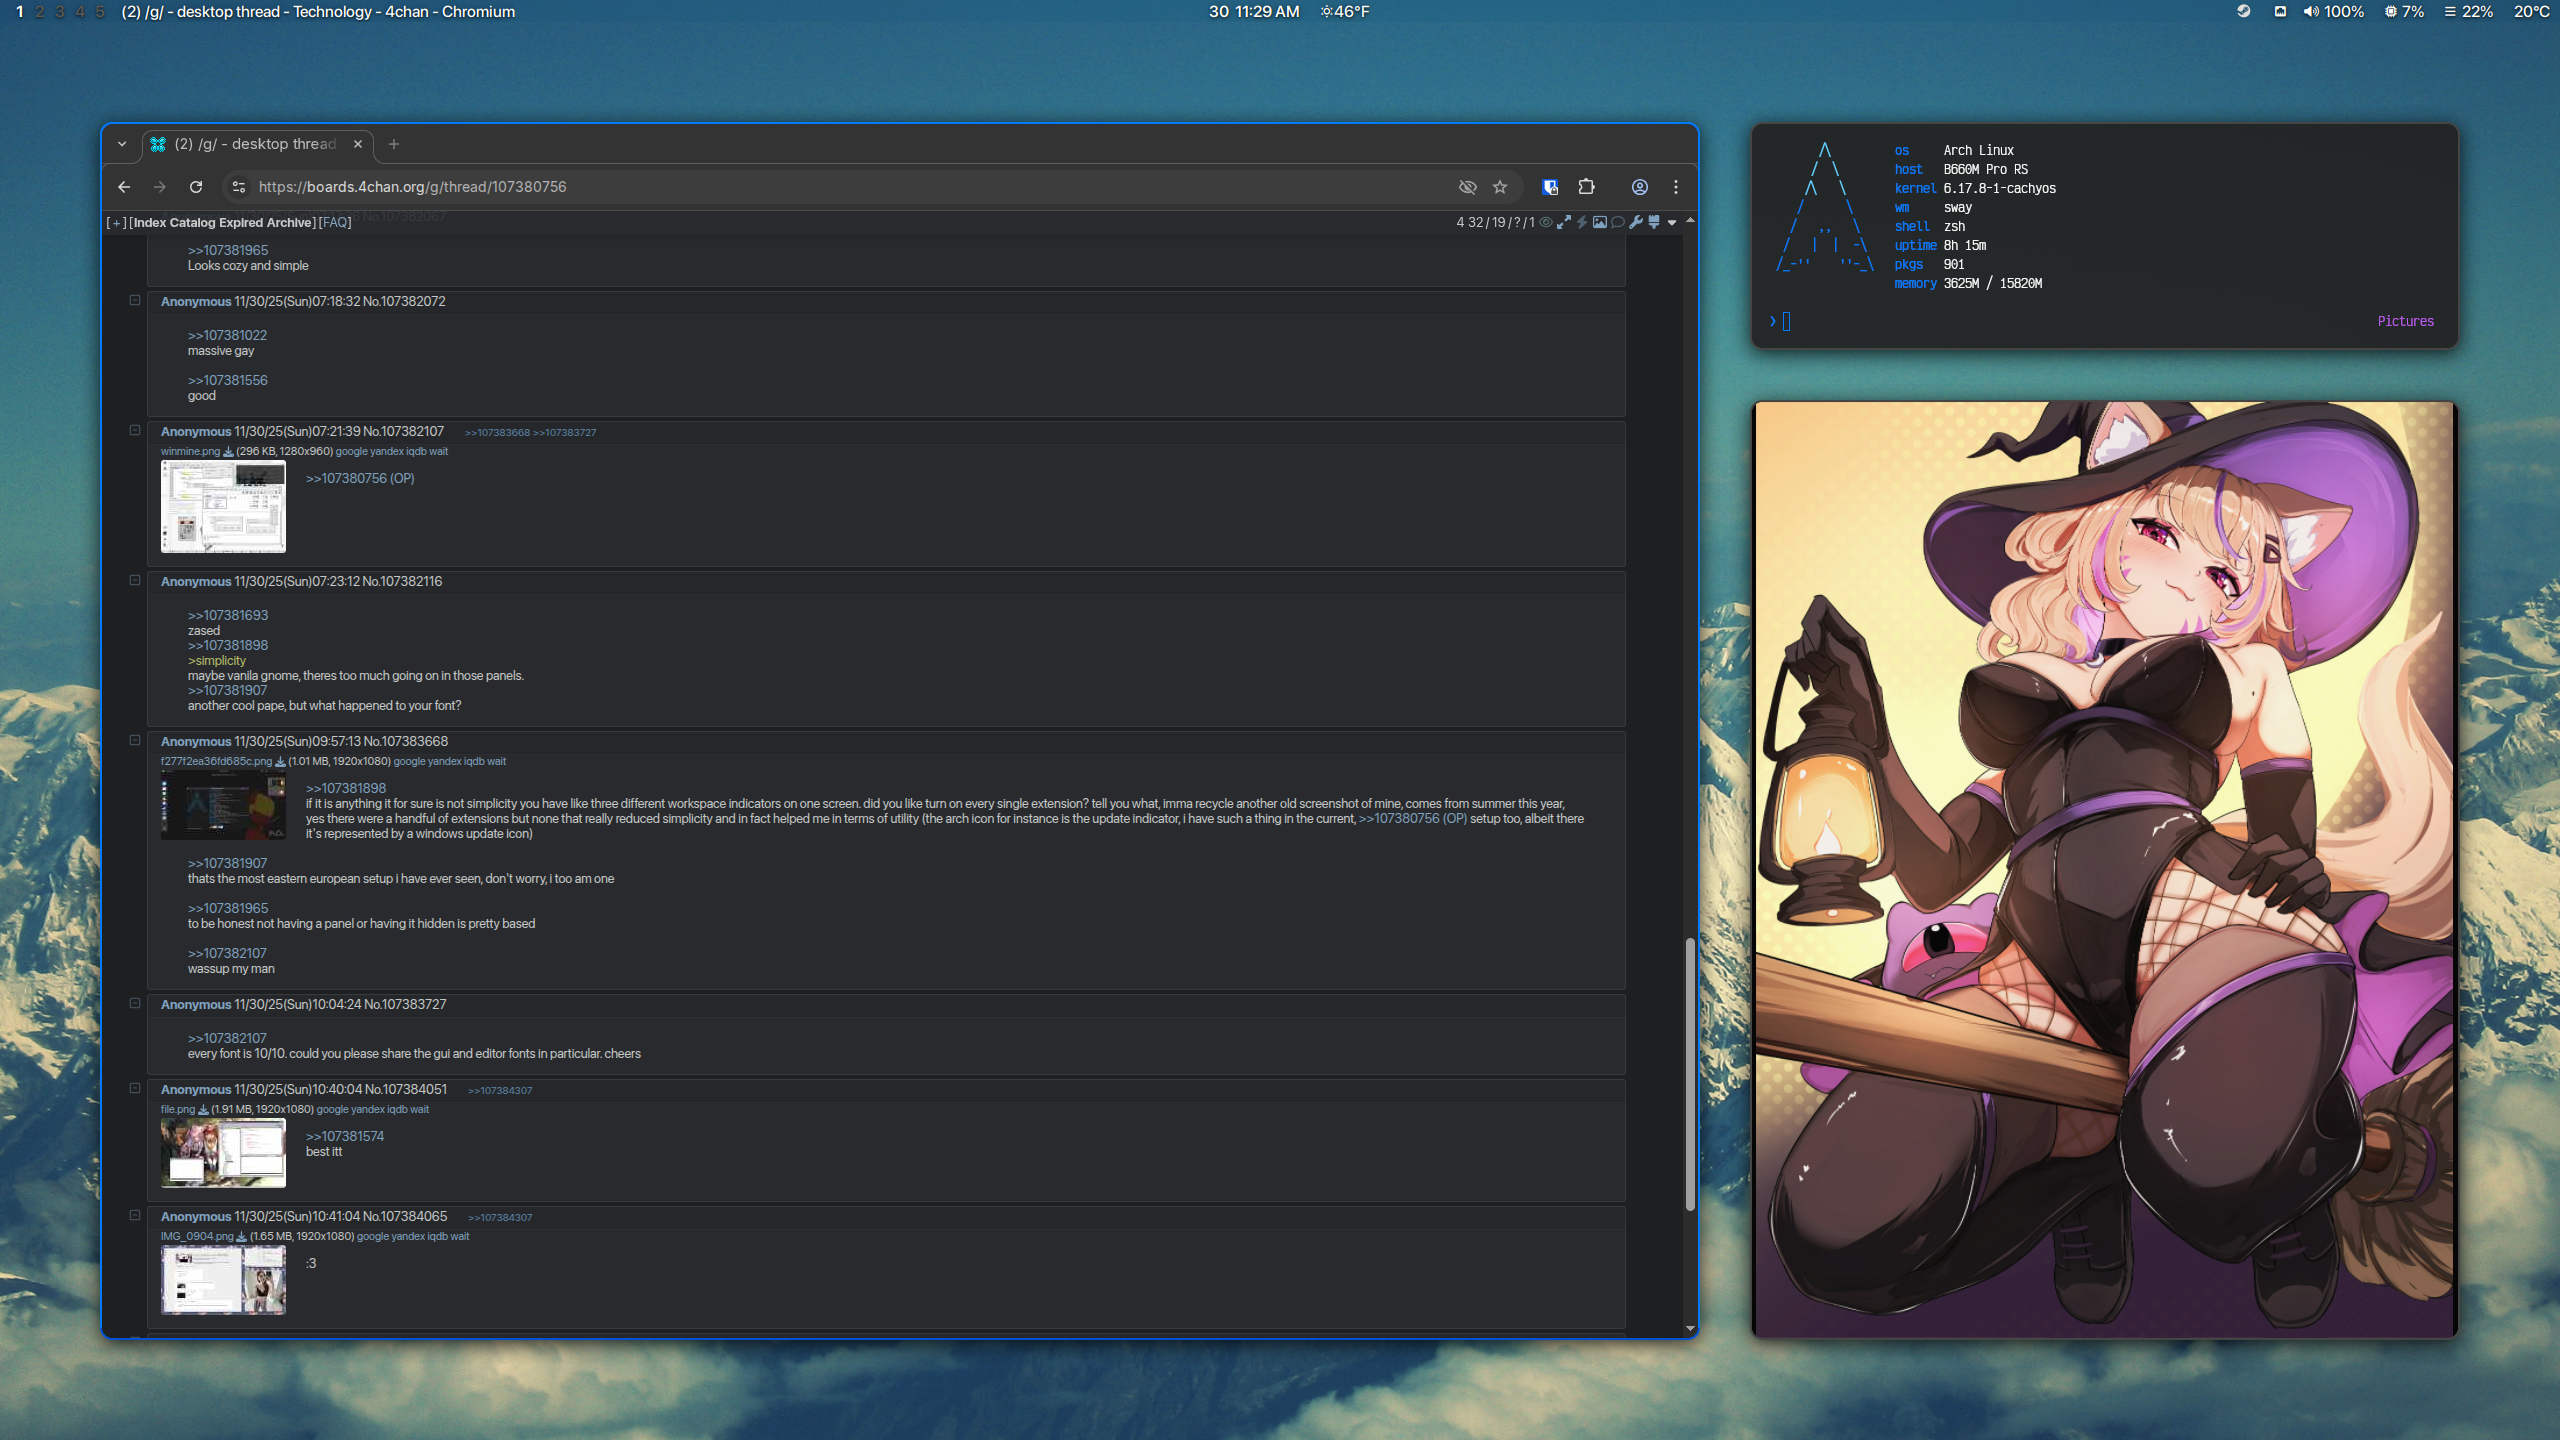Expand file.png thumbnail image

tap(223, 1152)
